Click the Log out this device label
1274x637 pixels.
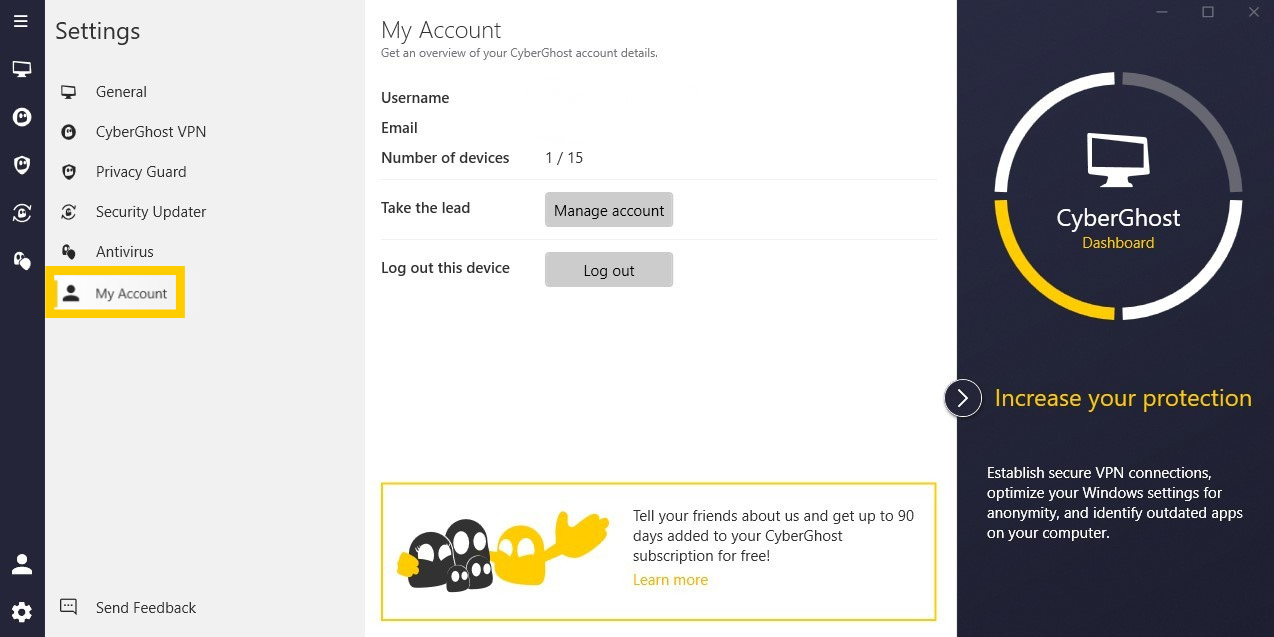445,268
